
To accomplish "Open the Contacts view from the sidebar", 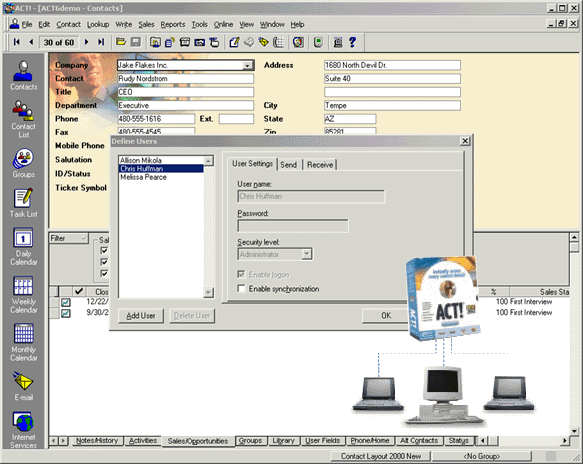I will (23, 75).
